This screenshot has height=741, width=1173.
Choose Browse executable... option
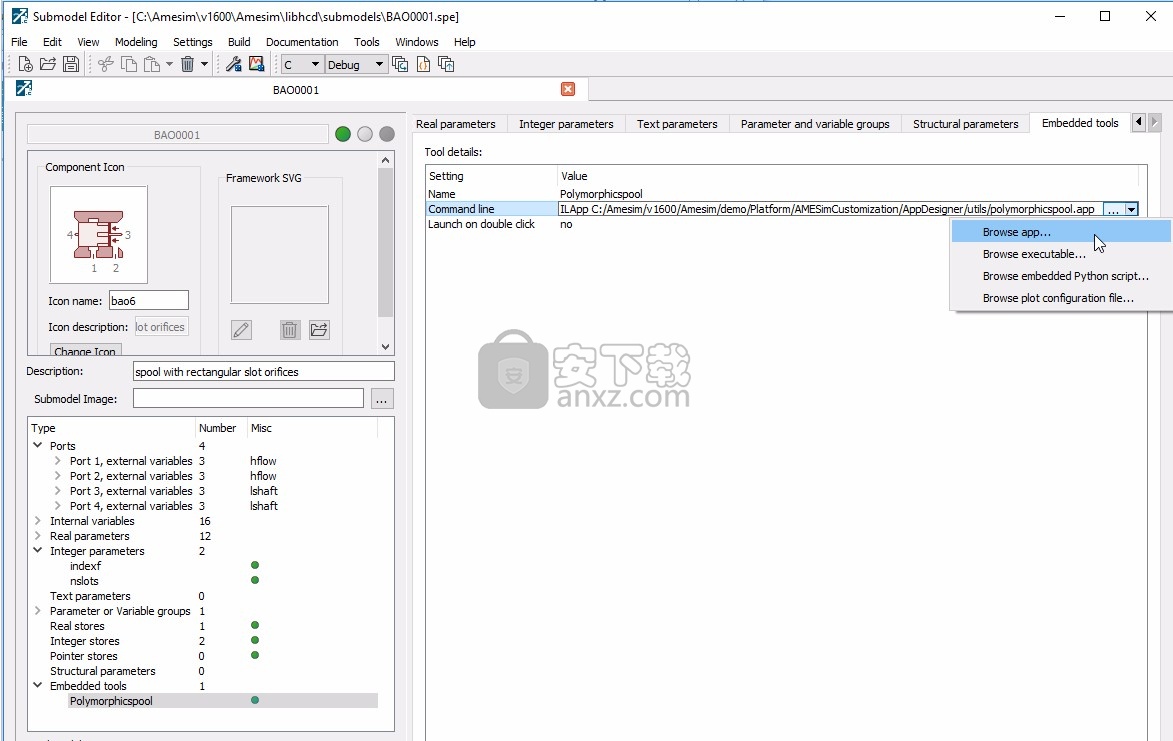1060,254
